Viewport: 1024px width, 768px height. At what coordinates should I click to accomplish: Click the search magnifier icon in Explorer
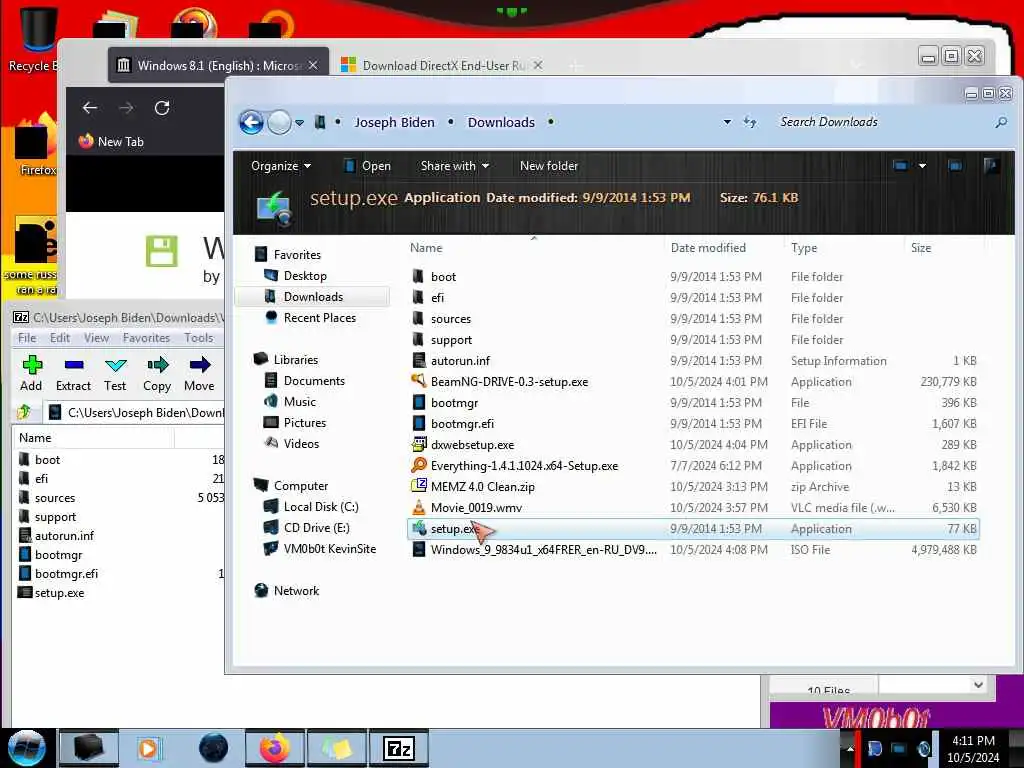pos(1001,122)
